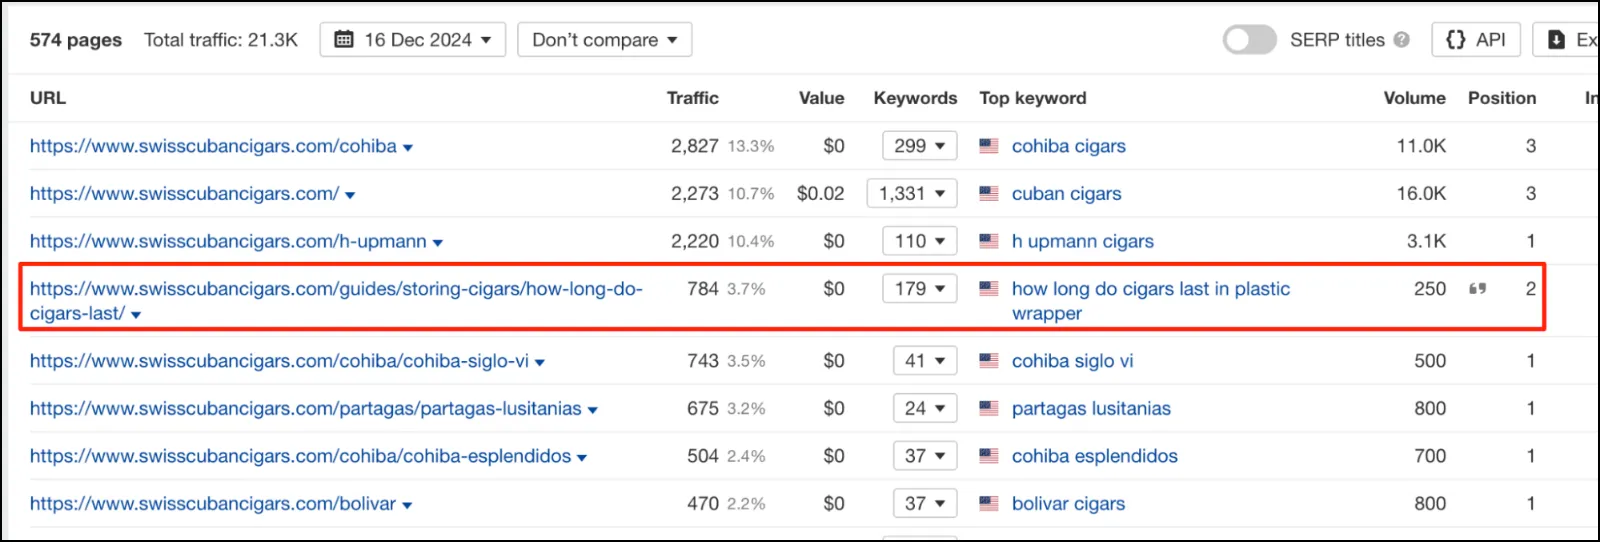Image resolution: width=1600 pixels, height=544 pixels.
Task: Open the how-long-do-cigars-last guide URL
Action: pyautogui.click(x=336, y=301)
